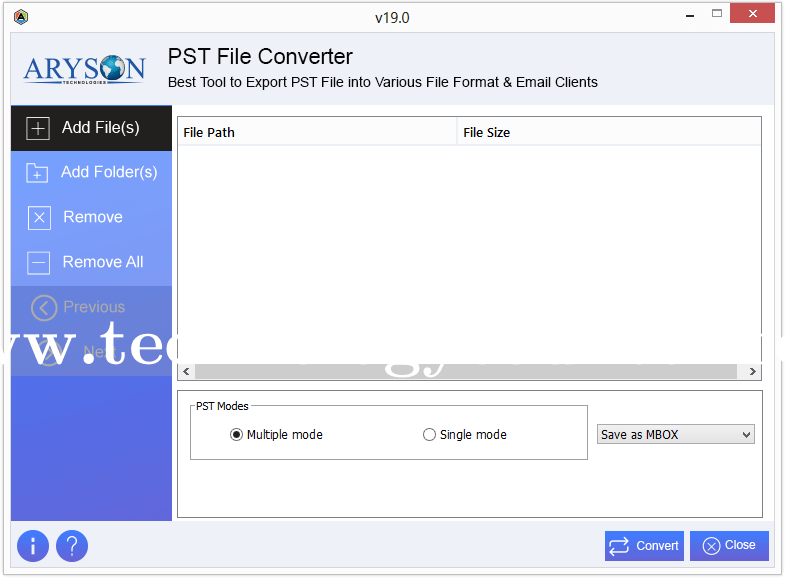Click the Previous arrow circle icon

click(44, 307)
